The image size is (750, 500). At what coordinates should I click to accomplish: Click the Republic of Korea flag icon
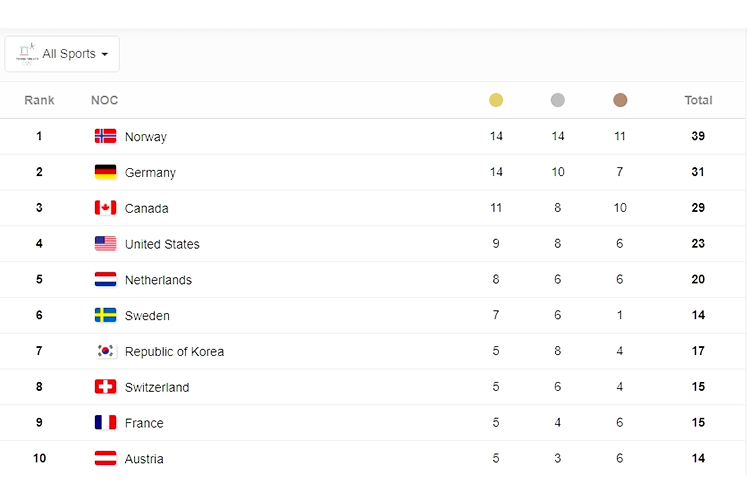(x=105, y=351)
